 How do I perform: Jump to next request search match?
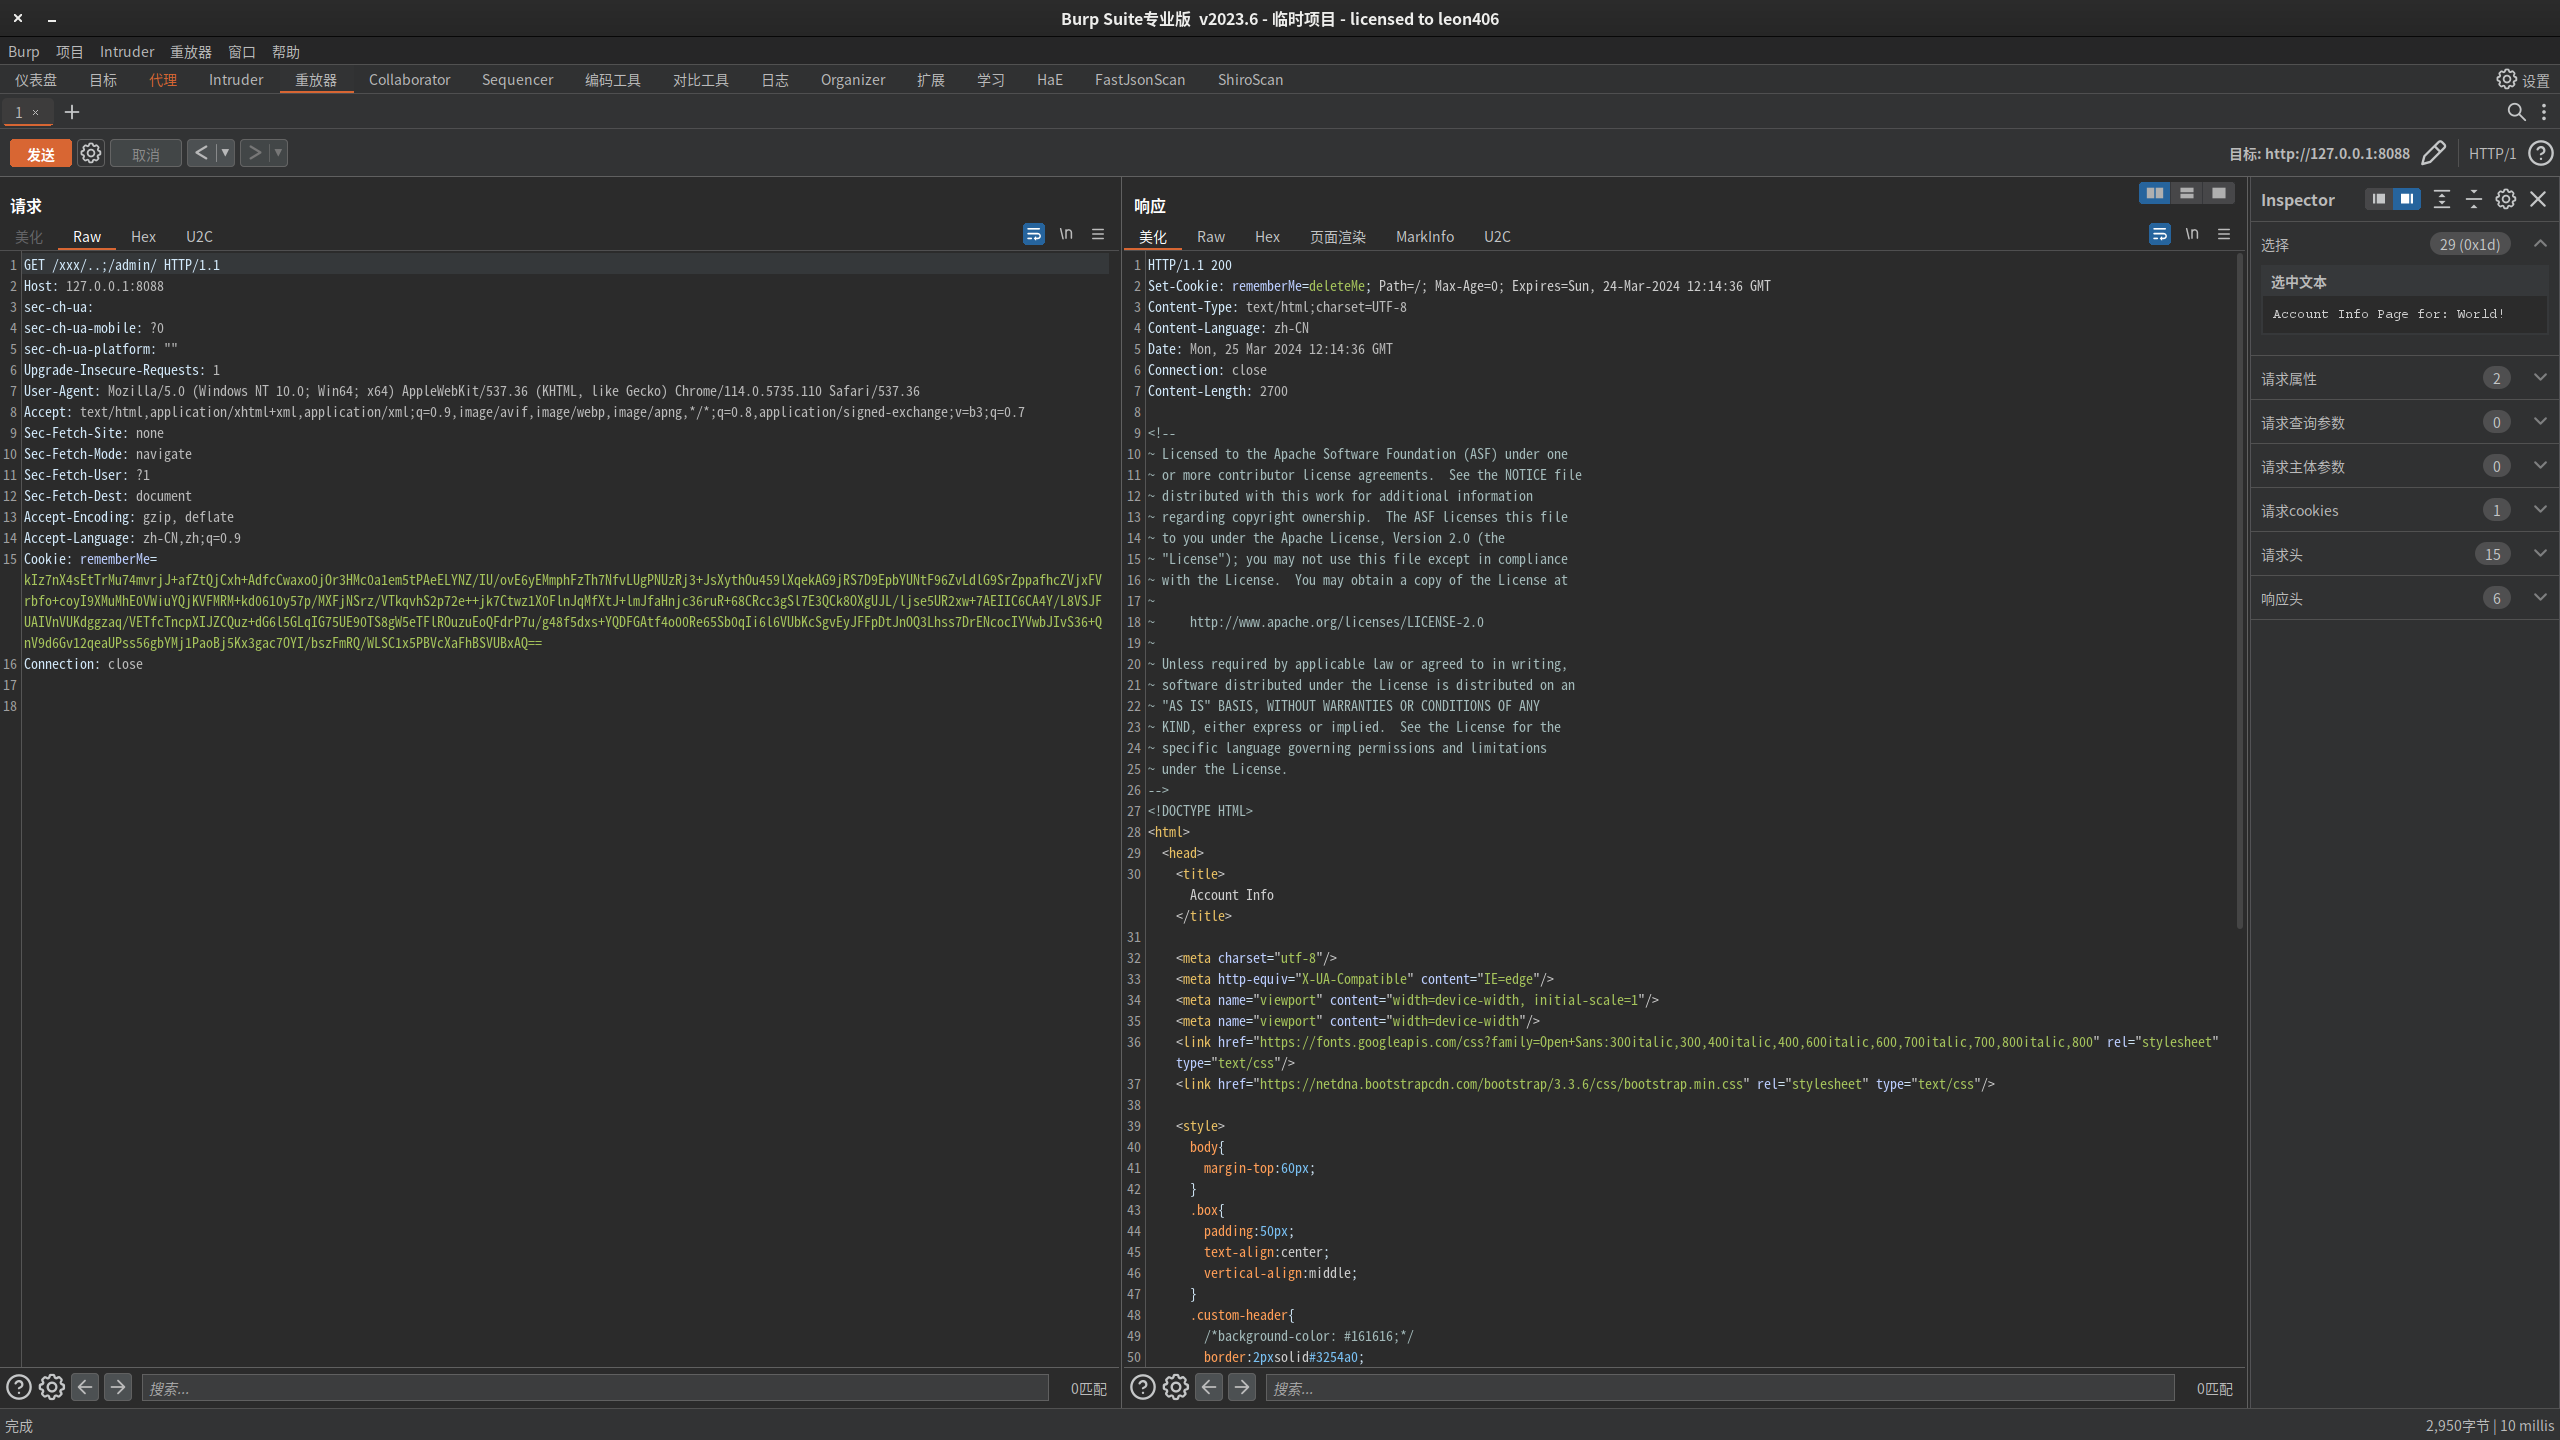point(118,1387)
